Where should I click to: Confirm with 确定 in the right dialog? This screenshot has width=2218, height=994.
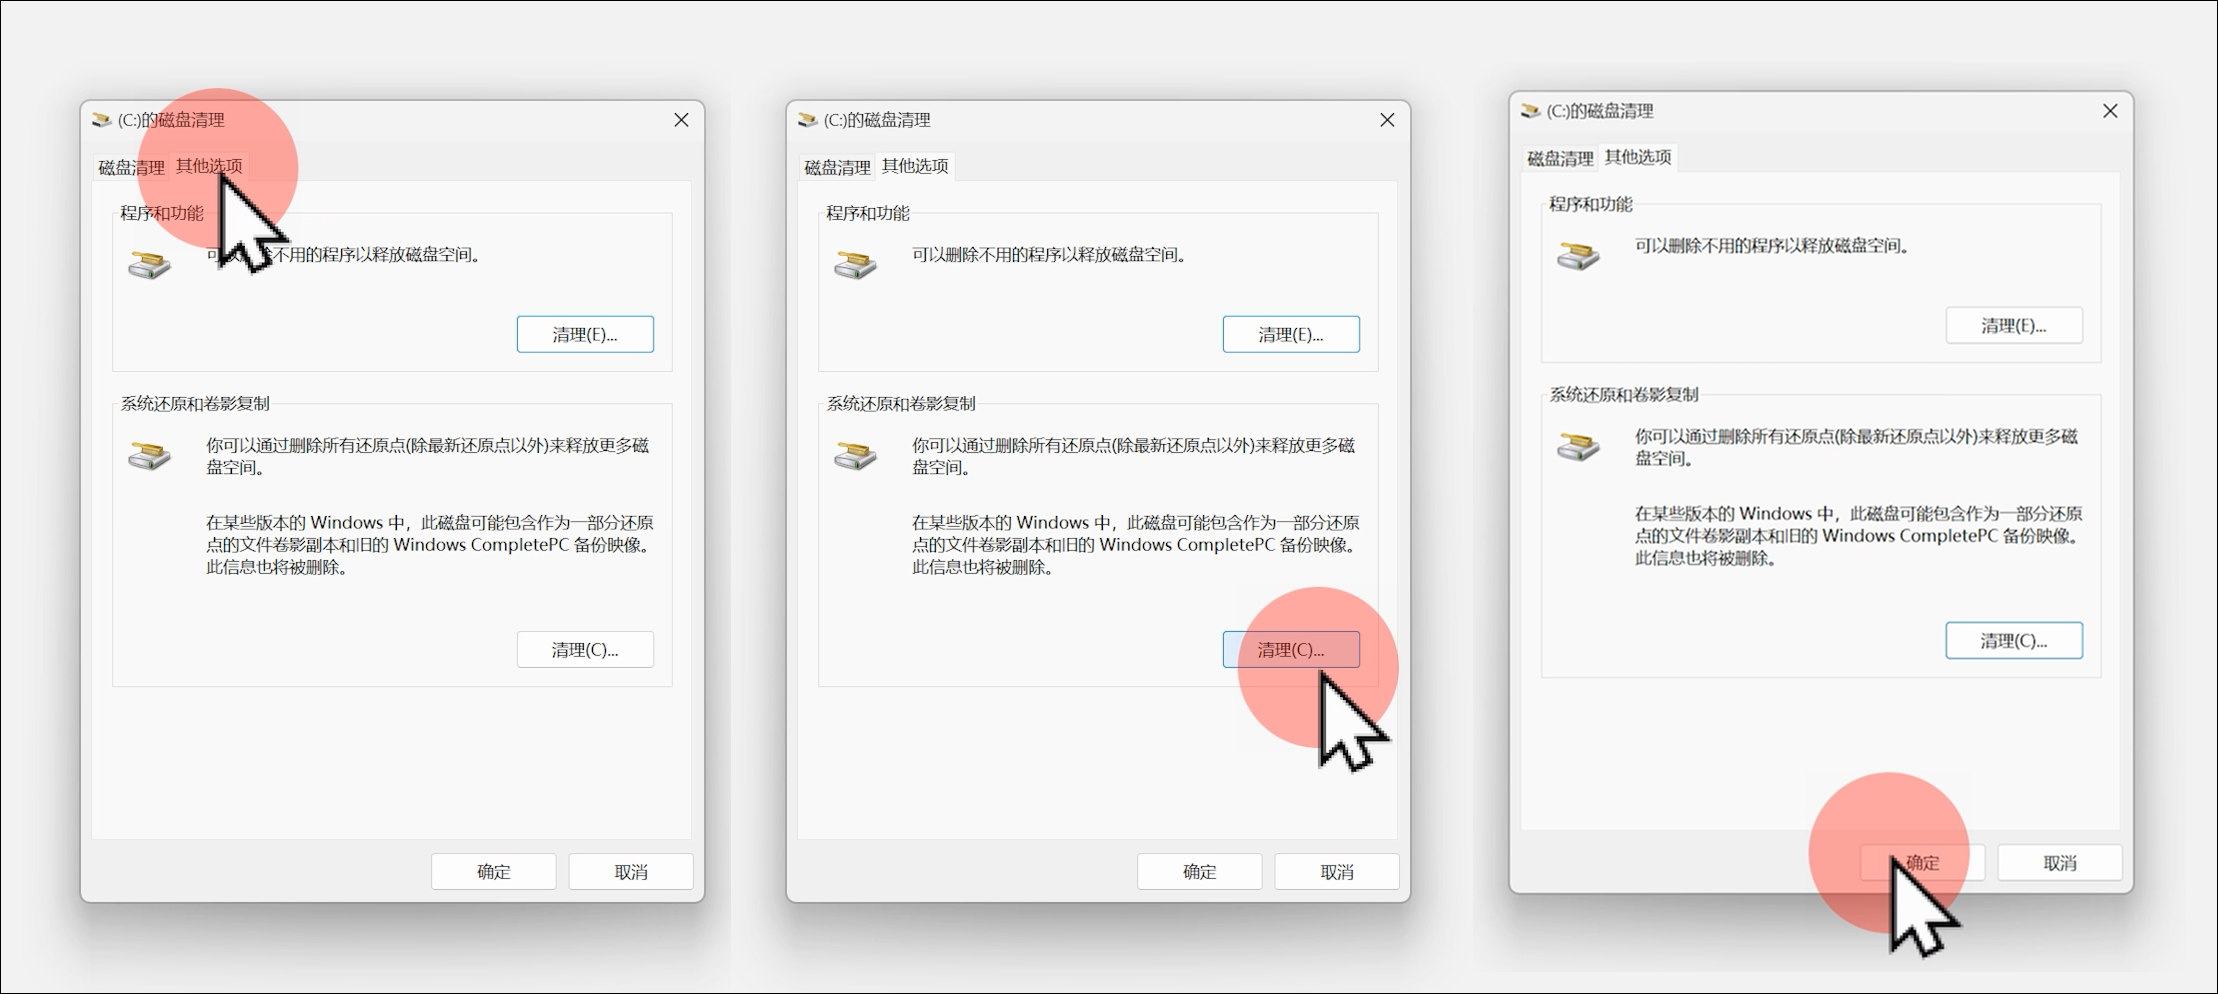point(1922,863)
